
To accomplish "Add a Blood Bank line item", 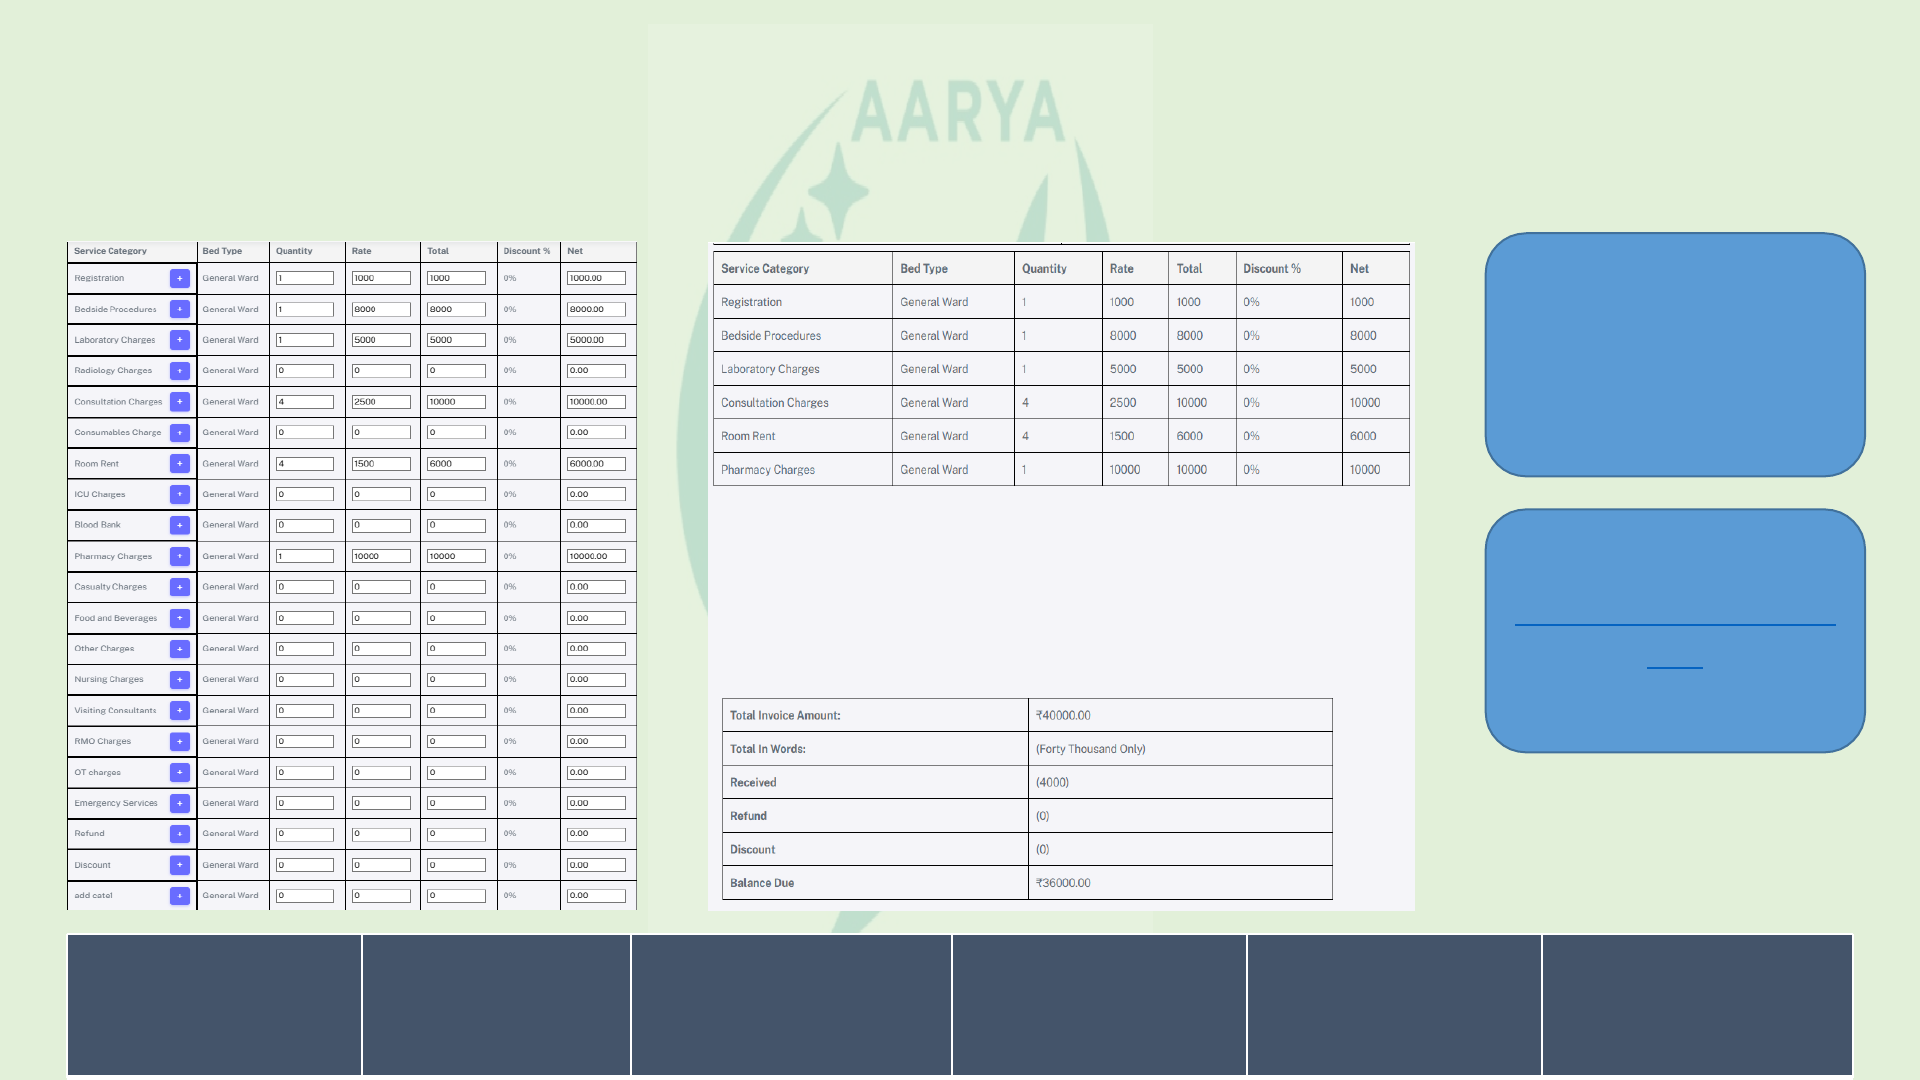I will pyautogui.click(x=180, y=525).
